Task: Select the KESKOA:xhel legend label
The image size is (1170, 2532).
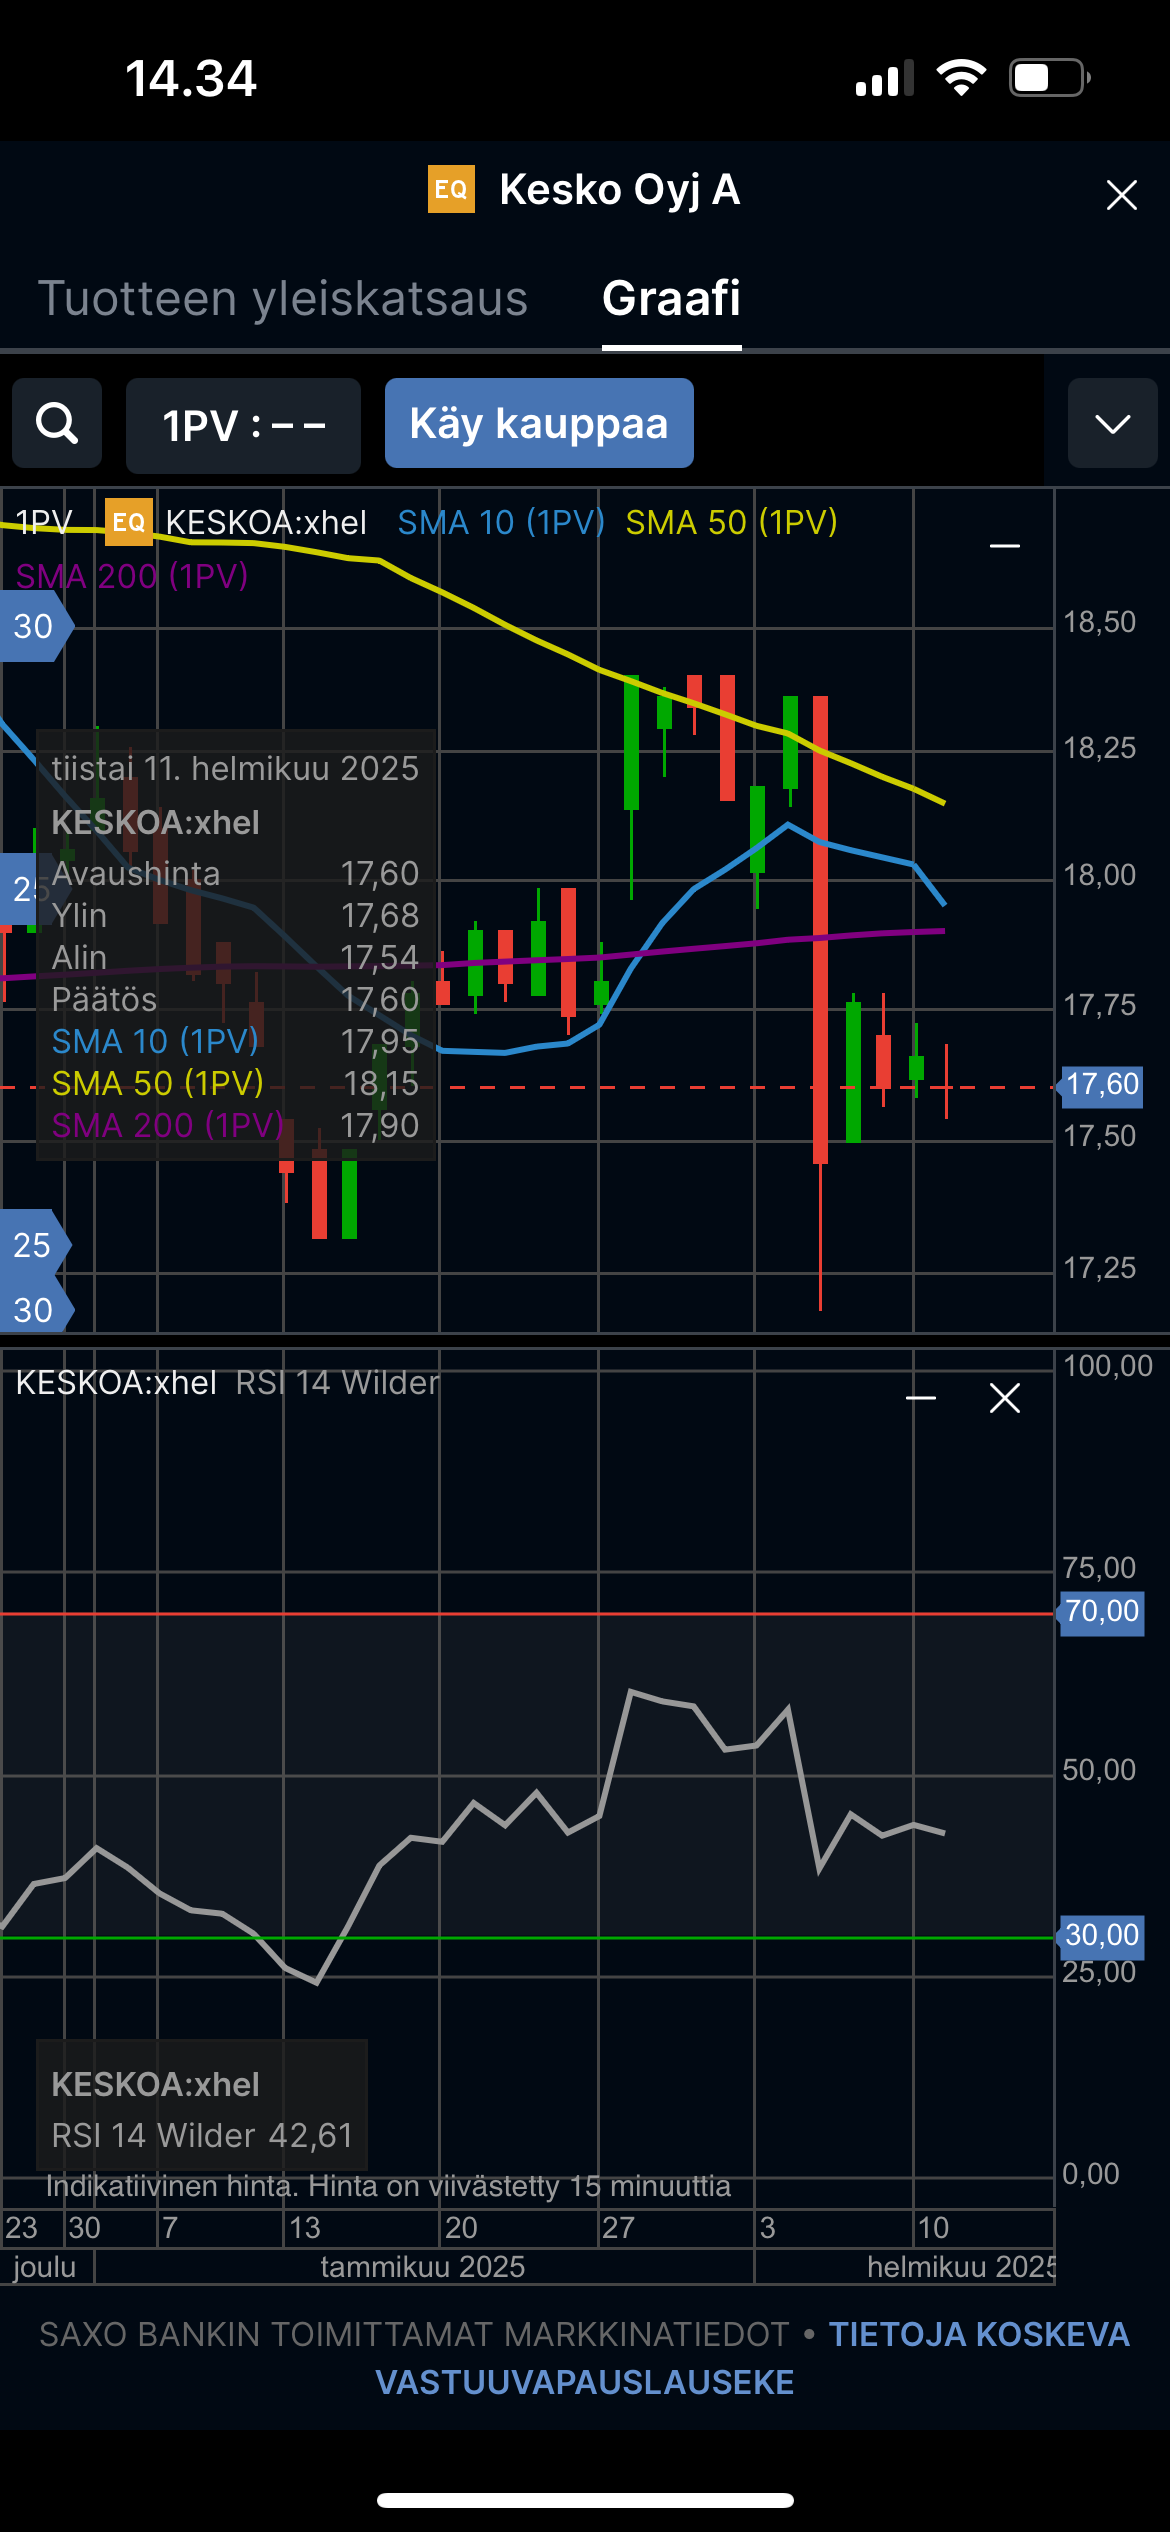Action: click(266, 522)
